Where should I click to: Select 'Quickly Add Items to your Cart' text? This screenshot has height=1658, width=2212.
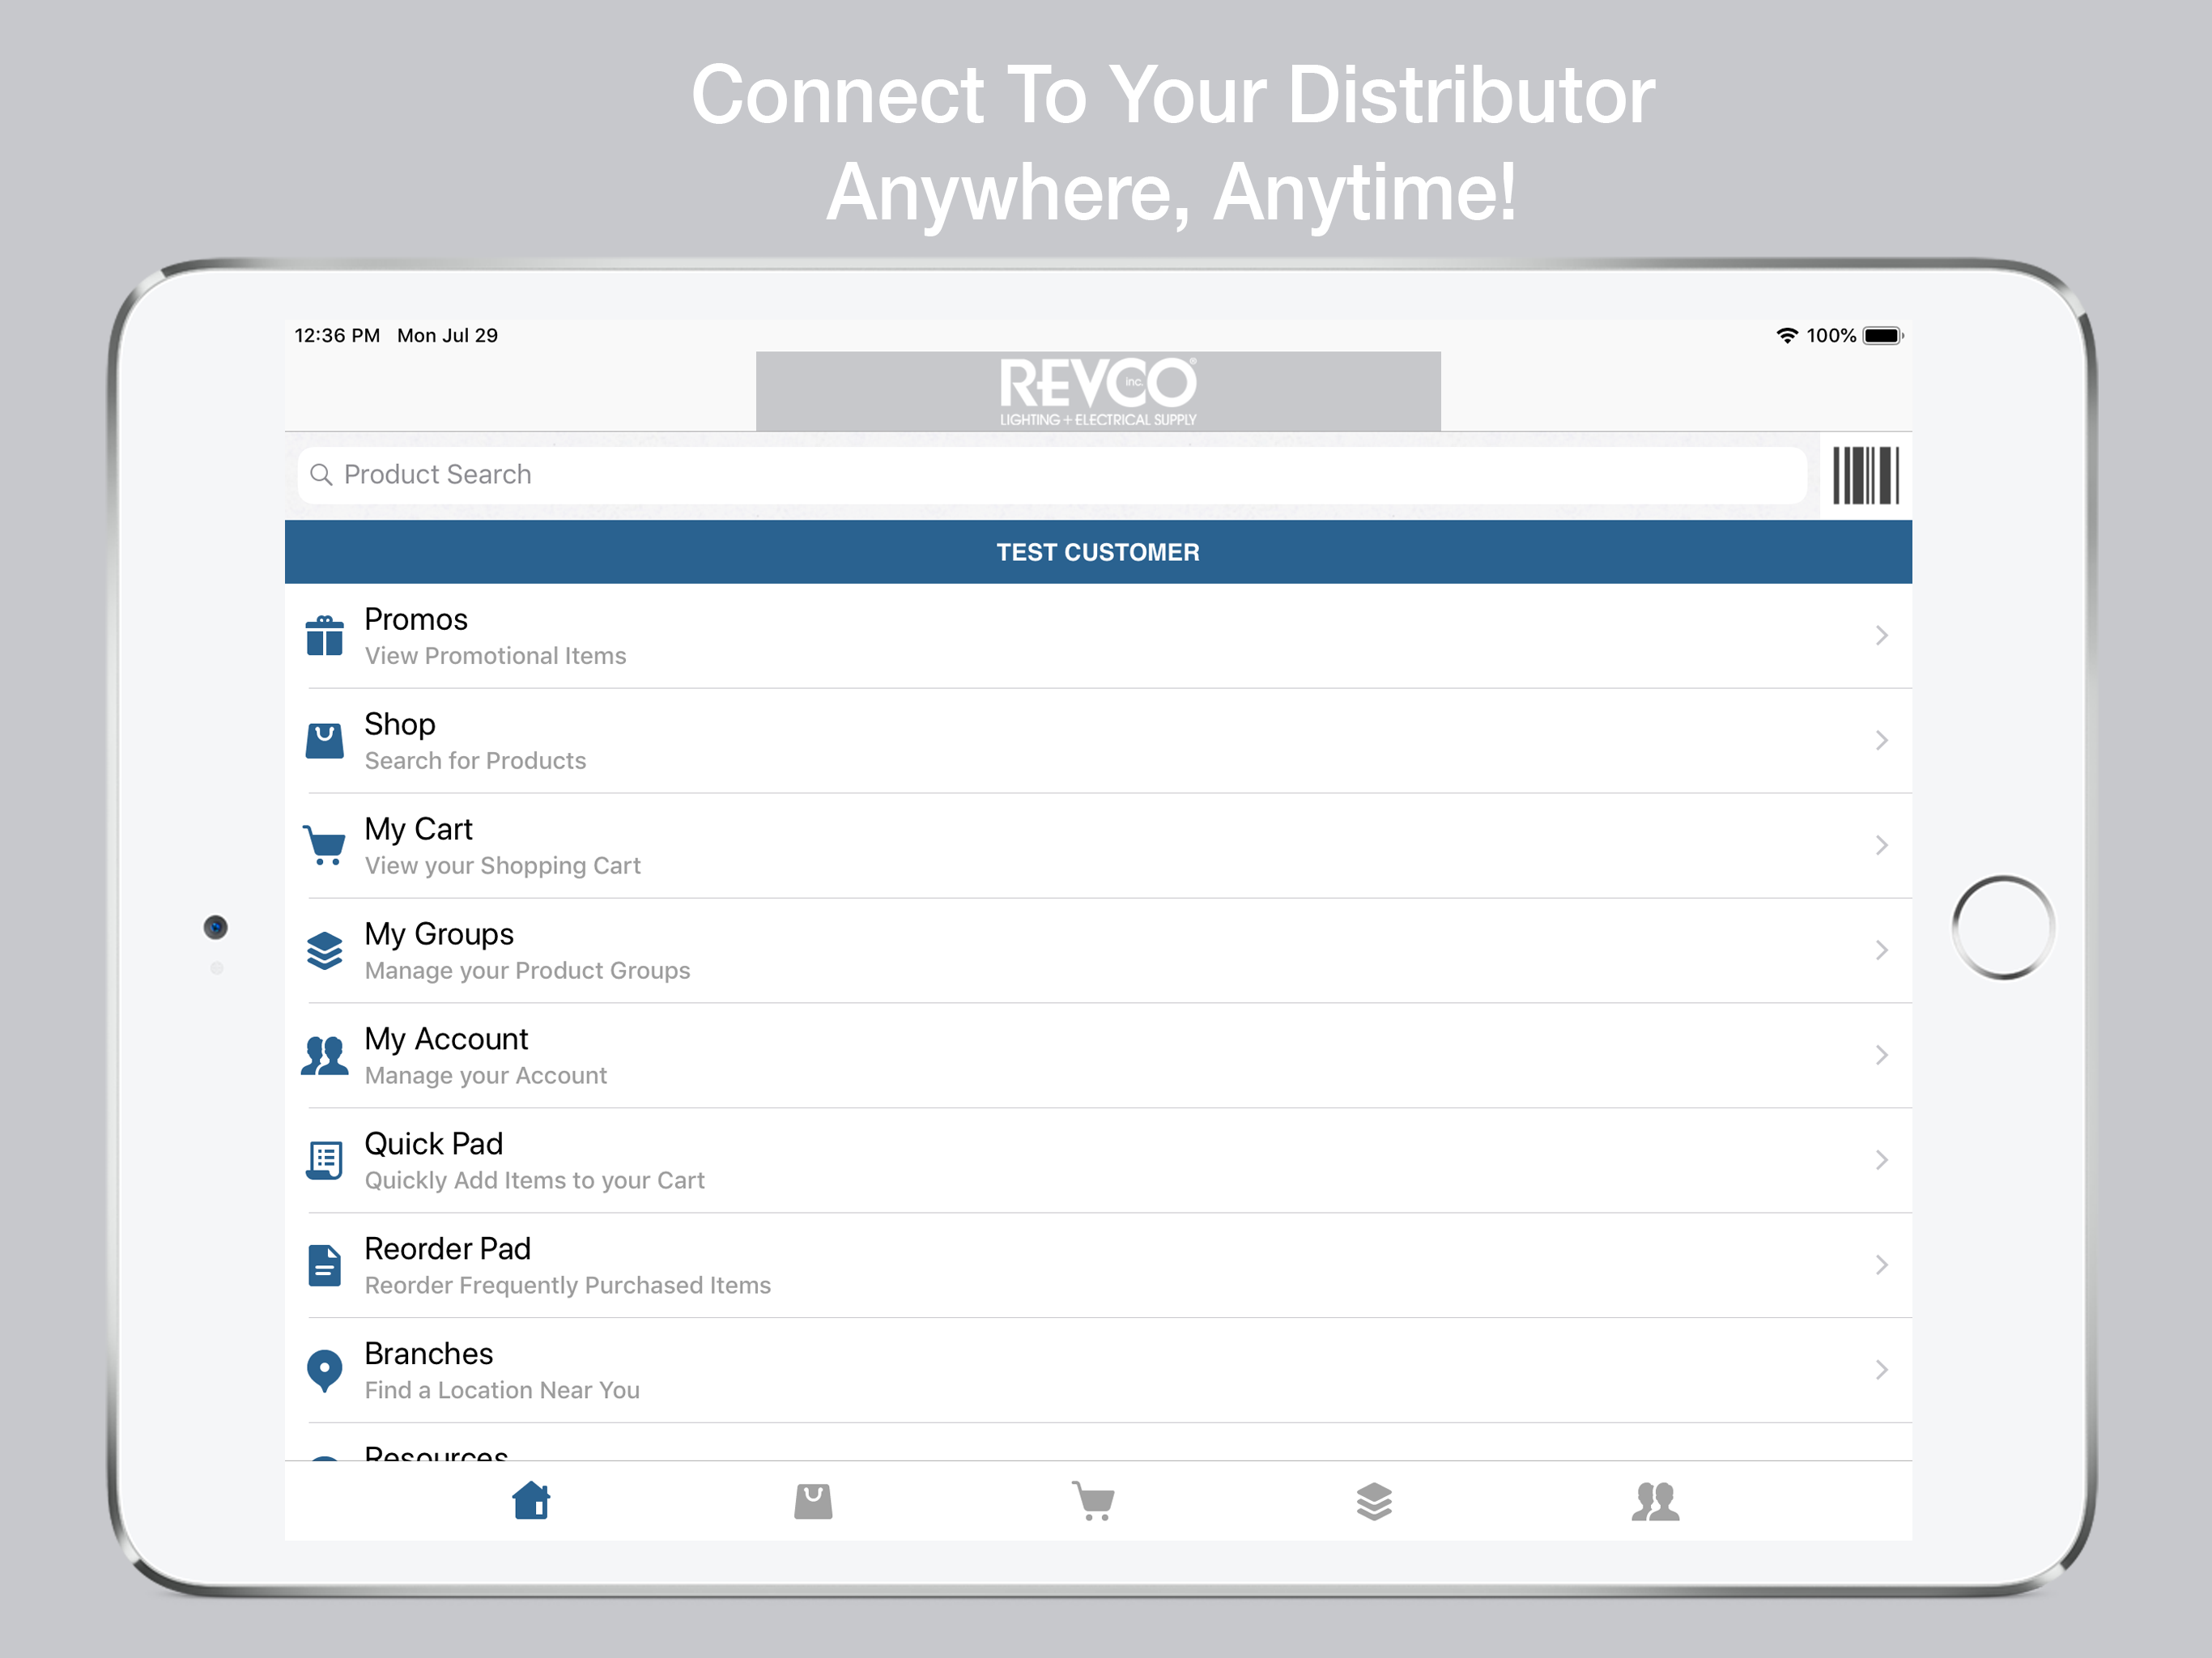click(535, 1181)
